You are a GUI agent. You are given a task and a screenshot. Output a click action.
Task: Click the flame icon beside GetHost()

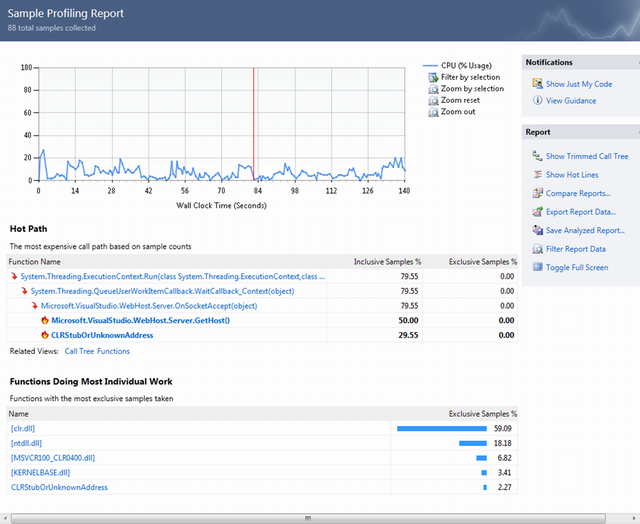tap(45, 320)
